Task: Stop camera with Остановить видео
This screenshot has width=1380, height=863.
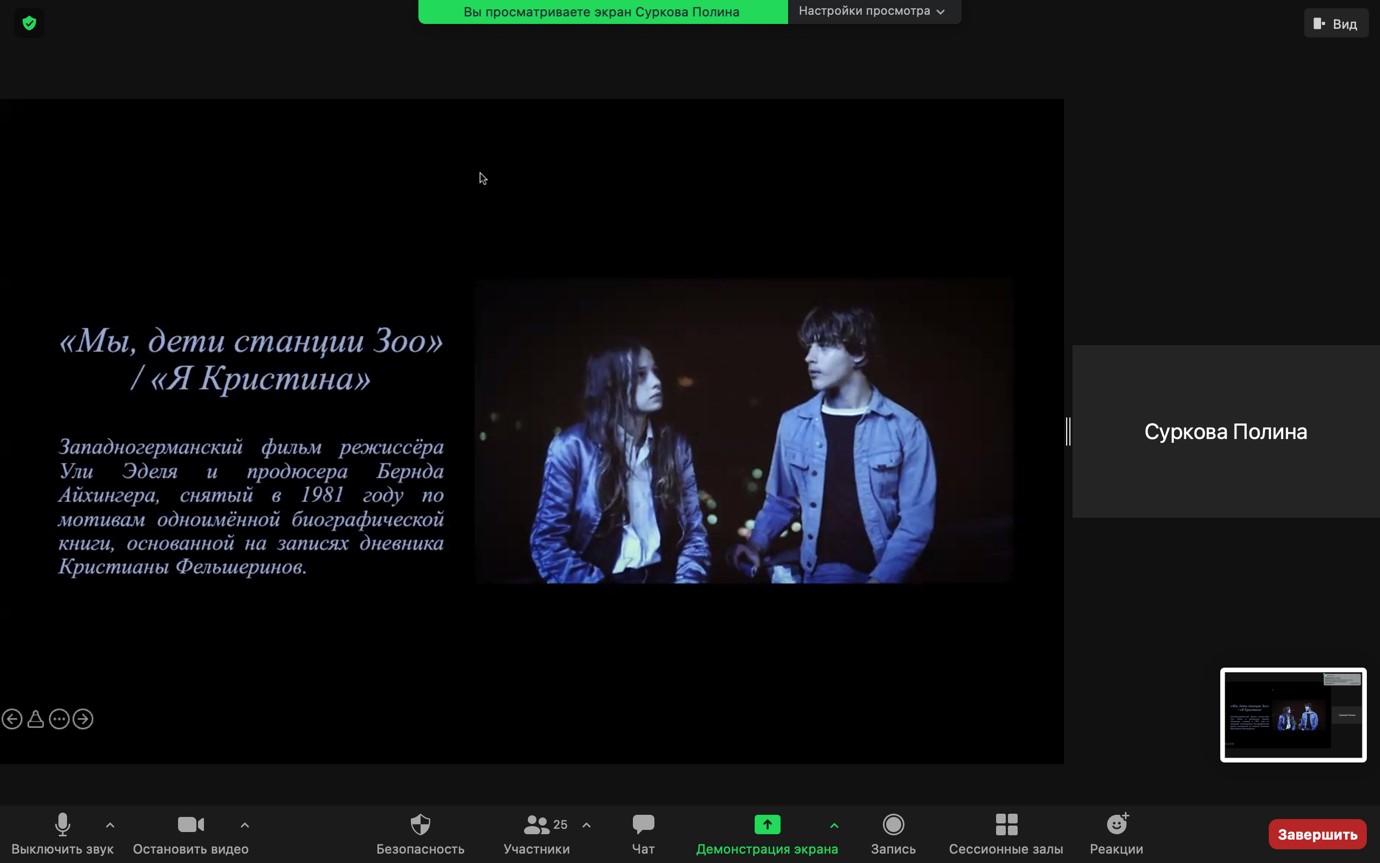Action: click(x=190, y=834)
